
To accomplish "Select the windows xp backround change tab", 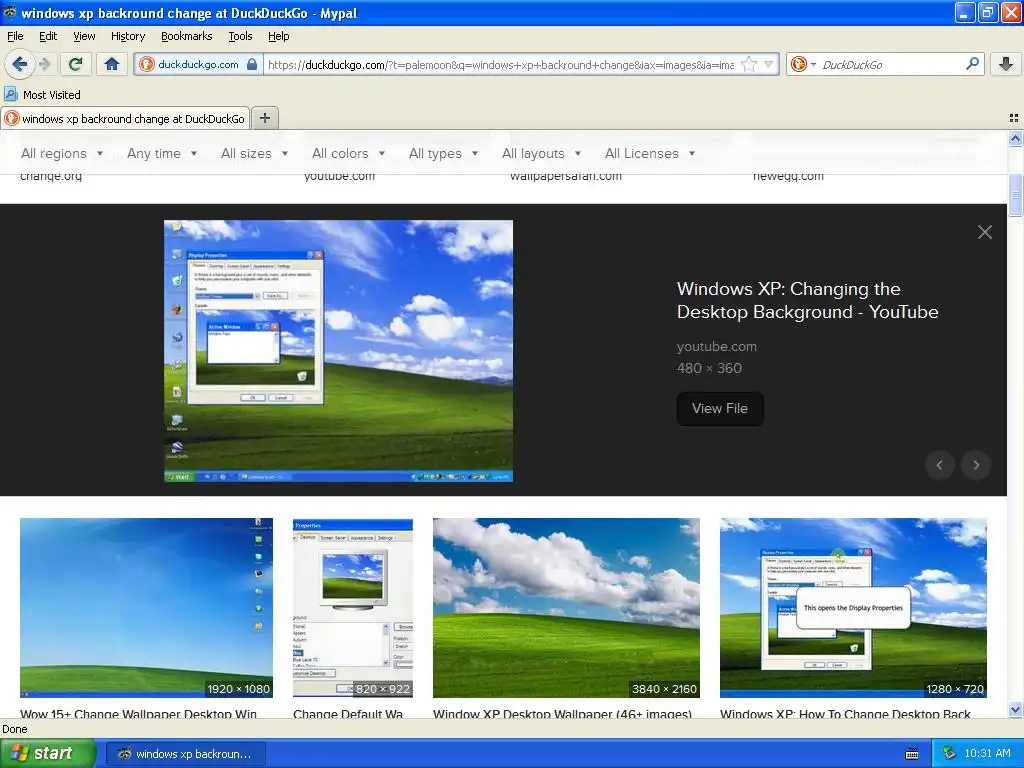I will point(125,119).
